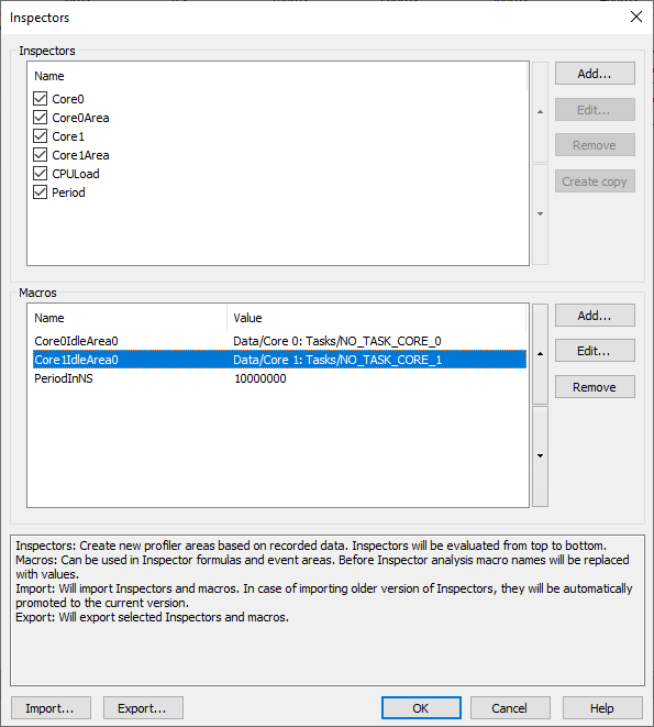
Task: Move inspector down with arrow button
Action: point(540,214)
